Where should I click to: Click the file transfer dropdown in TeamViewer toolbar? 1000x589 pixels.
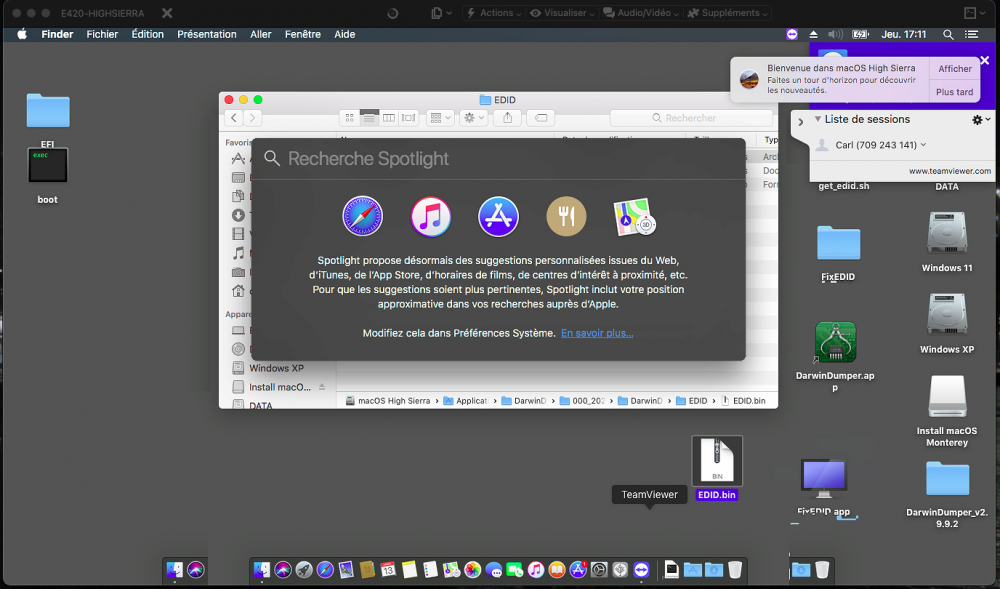[x=441, y=13]
